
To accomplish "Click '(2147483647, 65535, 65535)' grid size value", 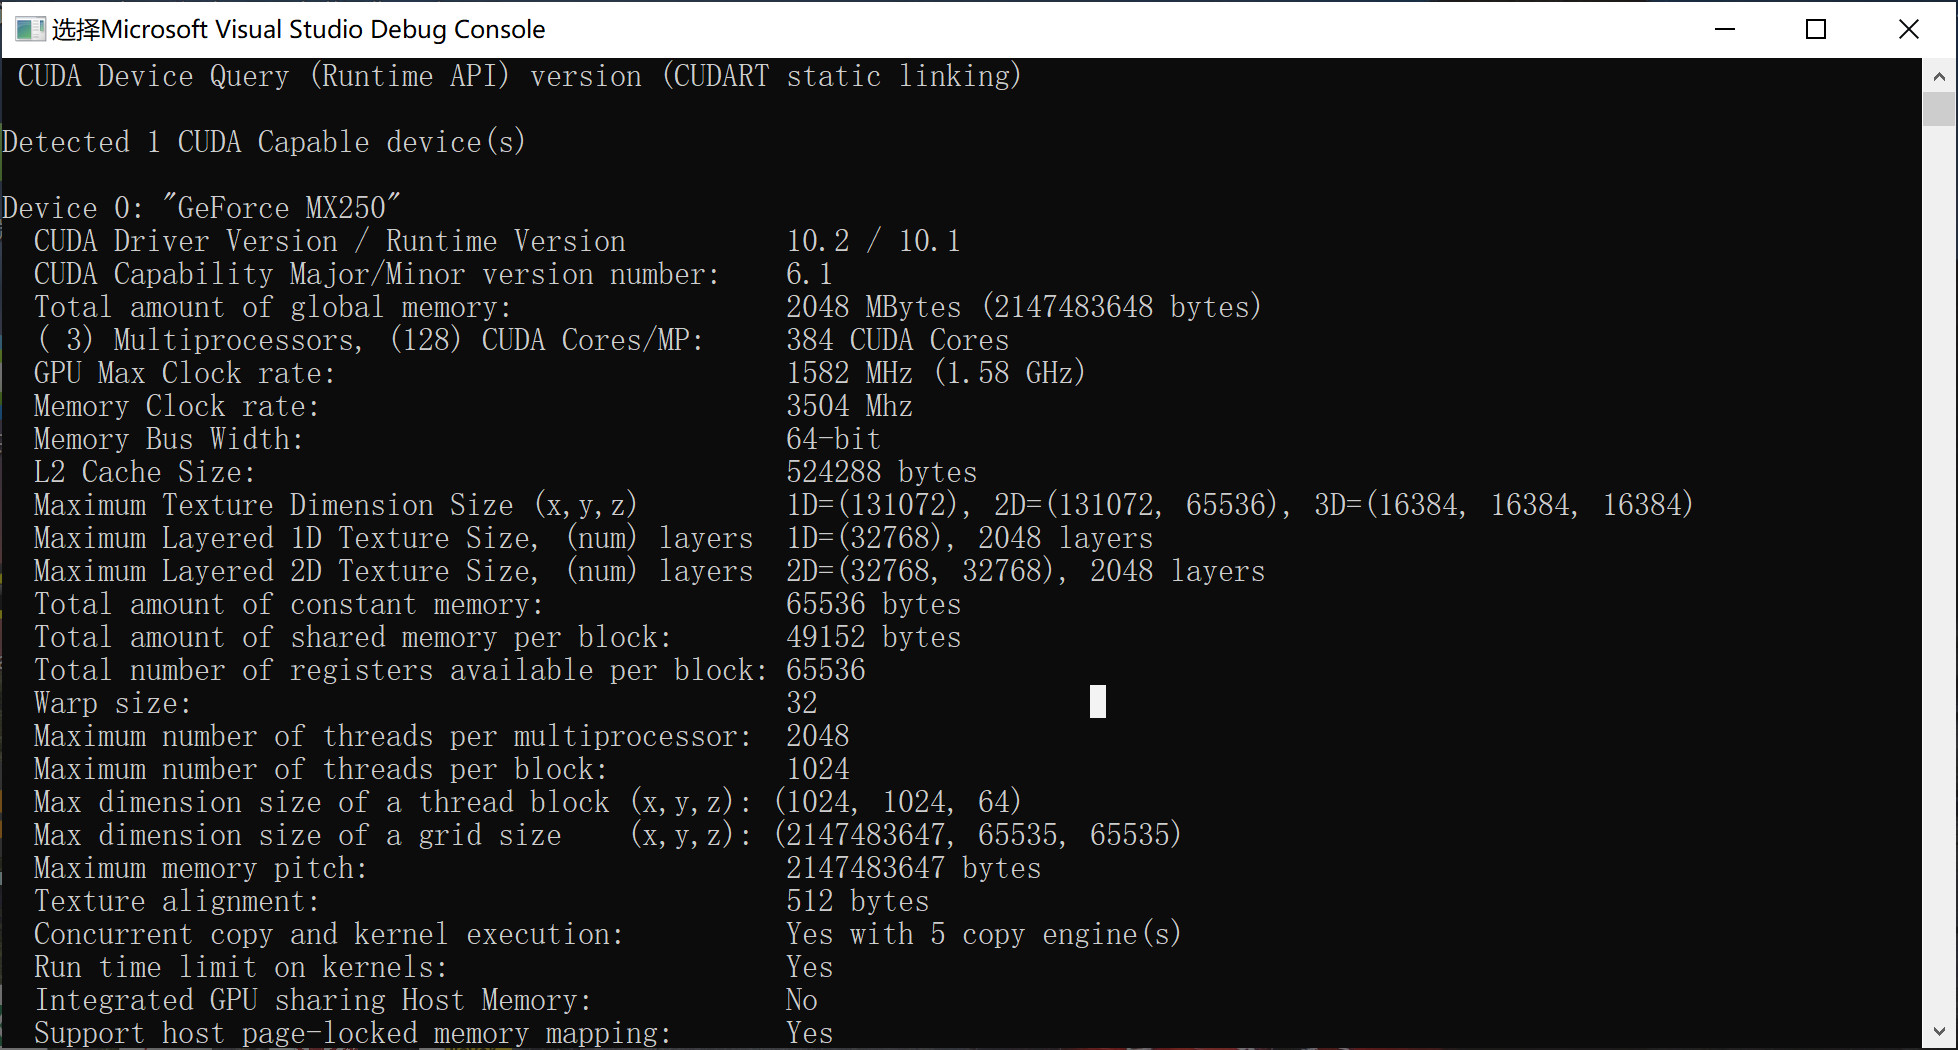I will click(978, 835).
